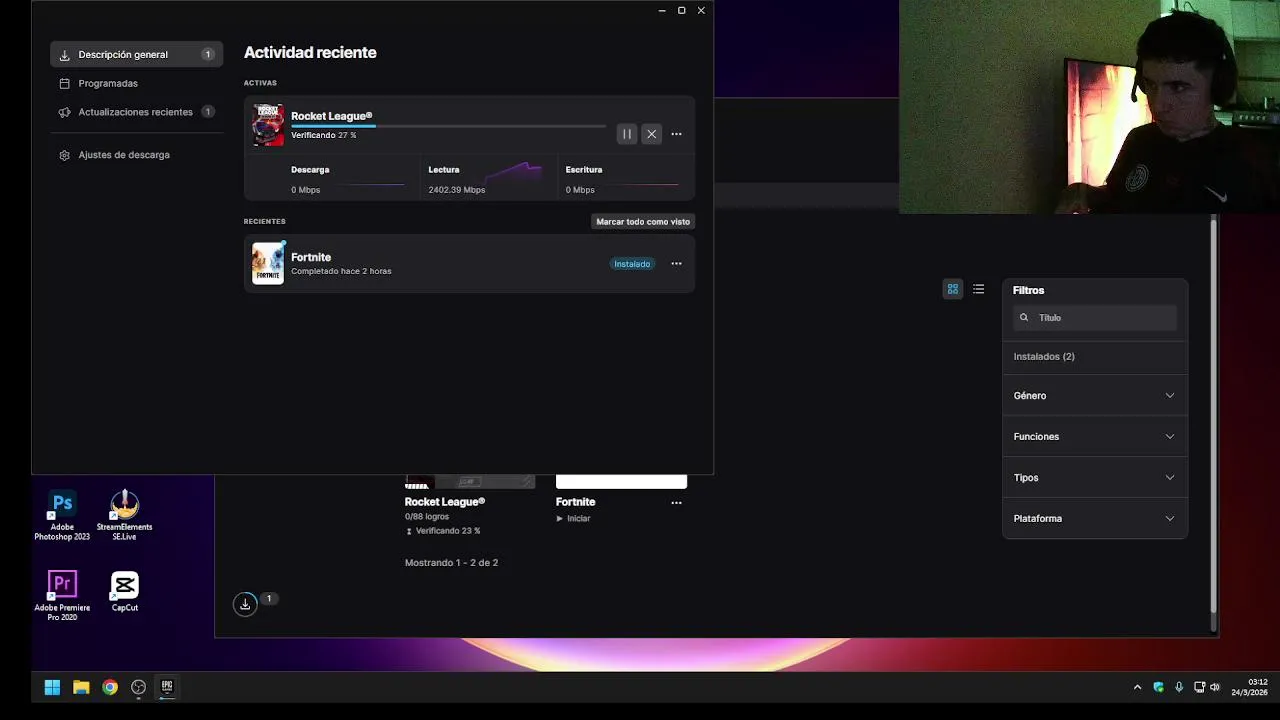Cancel the Rocket League download

(652, 134)
